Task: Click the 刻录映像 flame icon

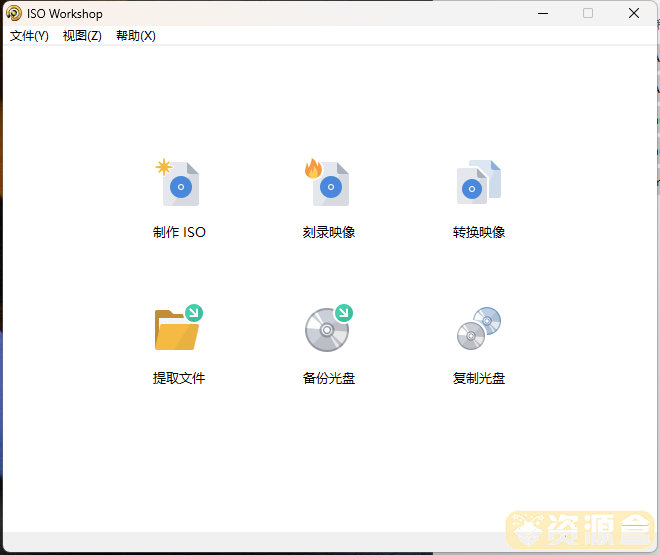Action: (328, 183)
